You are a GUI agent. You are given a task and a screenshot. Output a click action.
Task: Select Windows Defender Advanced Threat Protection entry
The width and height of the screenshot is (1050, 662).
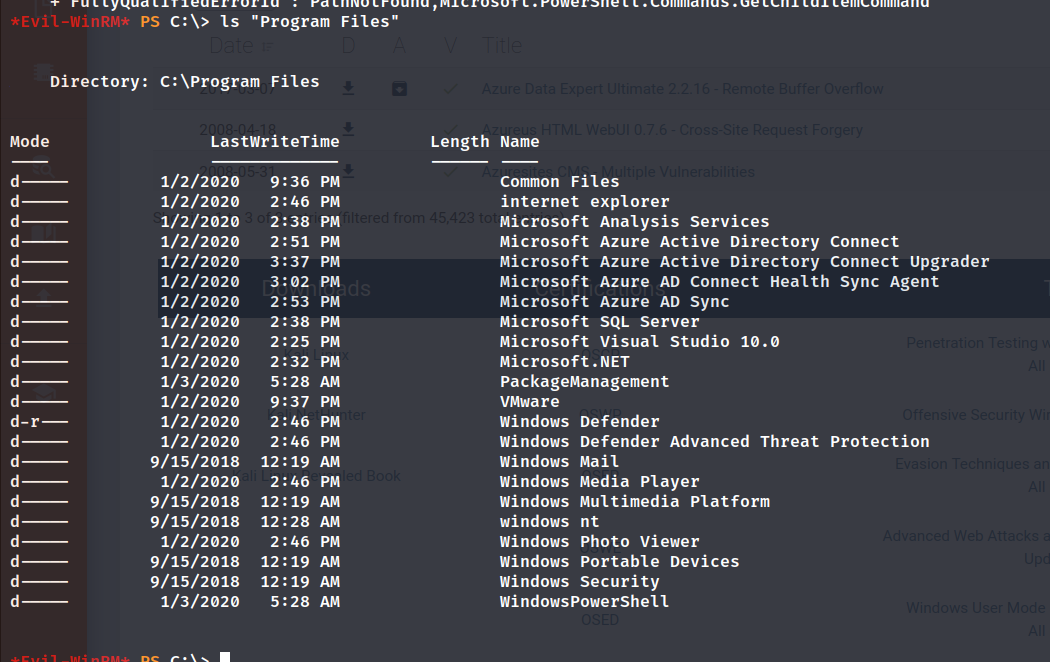715,442
